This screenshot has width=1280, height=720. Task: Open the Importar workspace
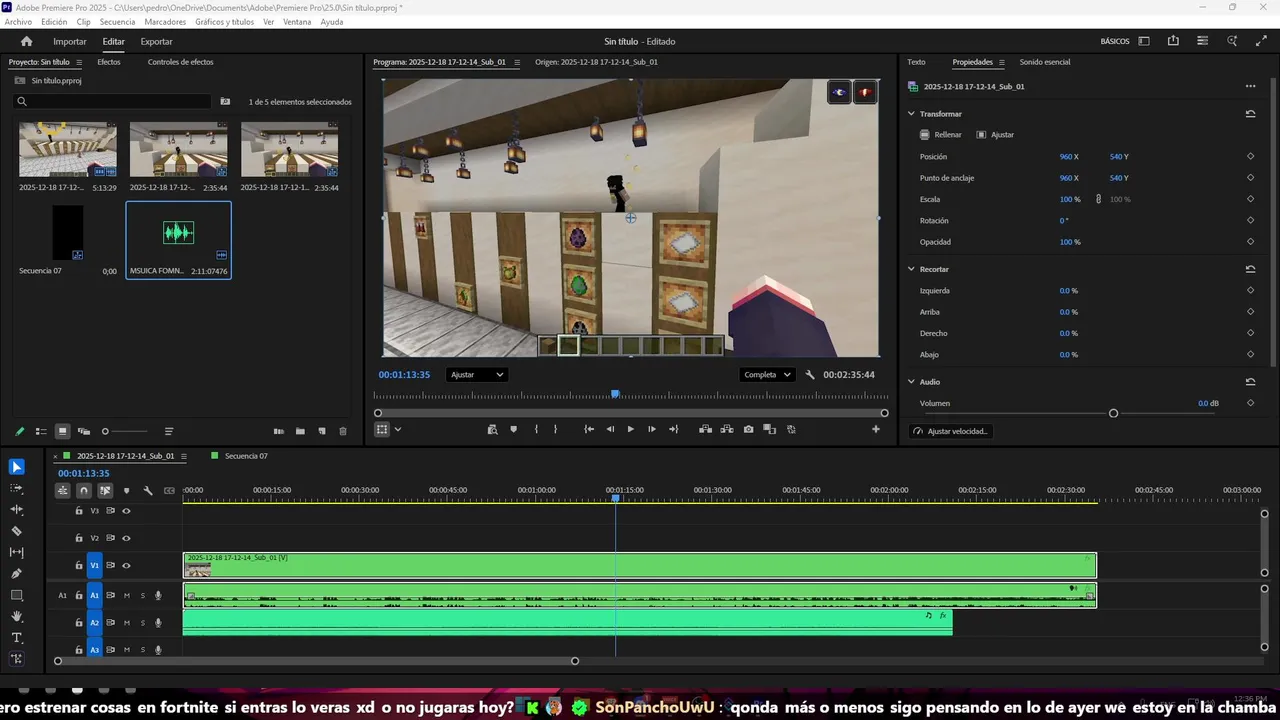(70, 41)
